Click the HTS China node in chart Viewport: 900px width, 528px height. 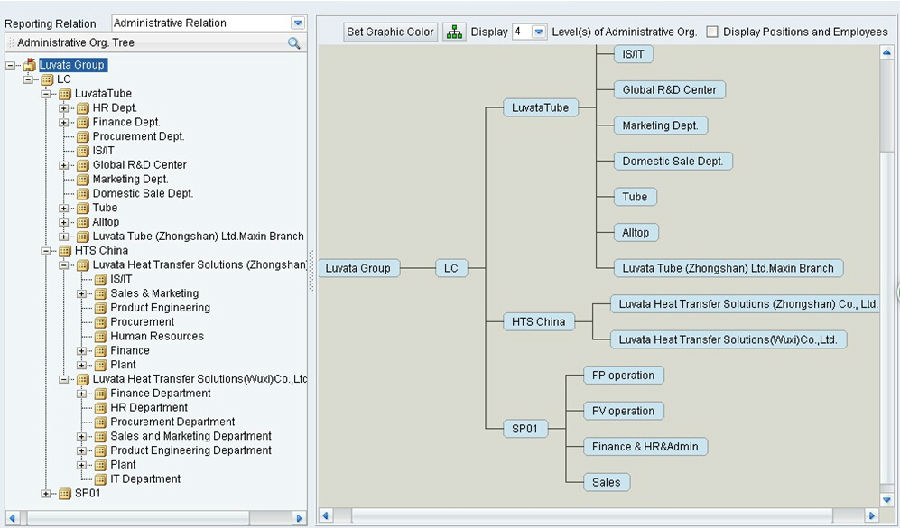538,322
